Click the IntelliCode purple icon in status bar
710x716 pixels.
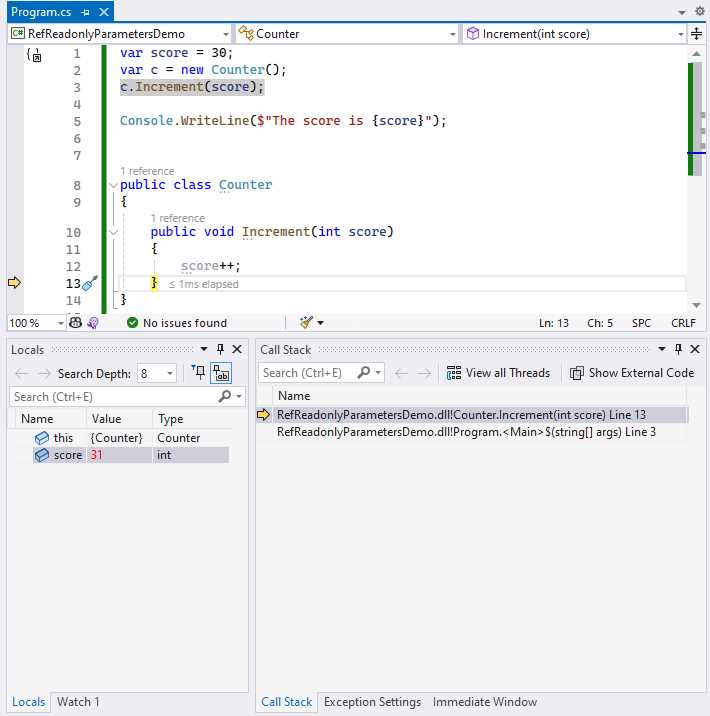click(93, 323)
